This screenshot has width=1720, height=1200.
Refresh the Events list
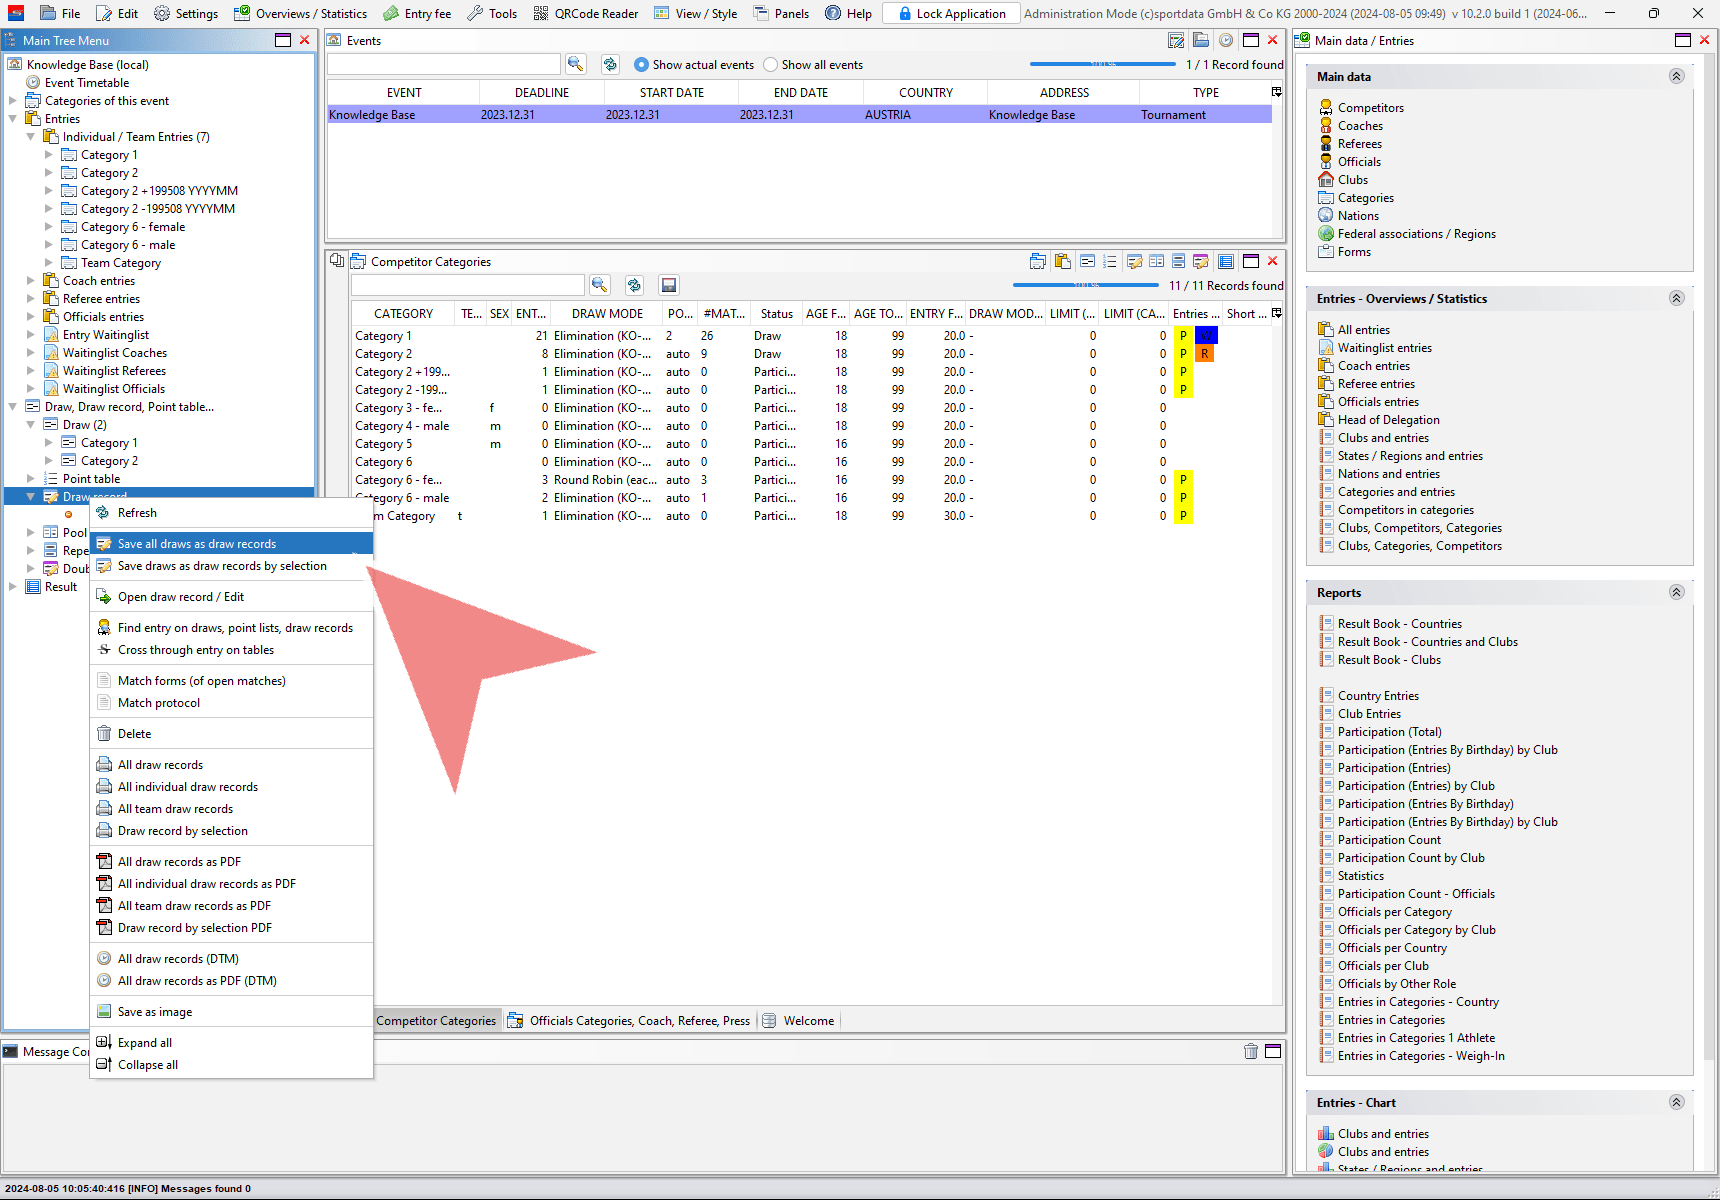tap(610, 64)
